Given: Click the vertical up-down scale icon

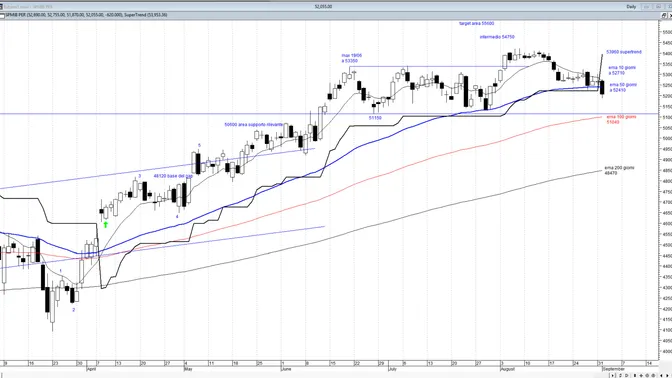Looking at the screenshot, I should tap(620, 375).
